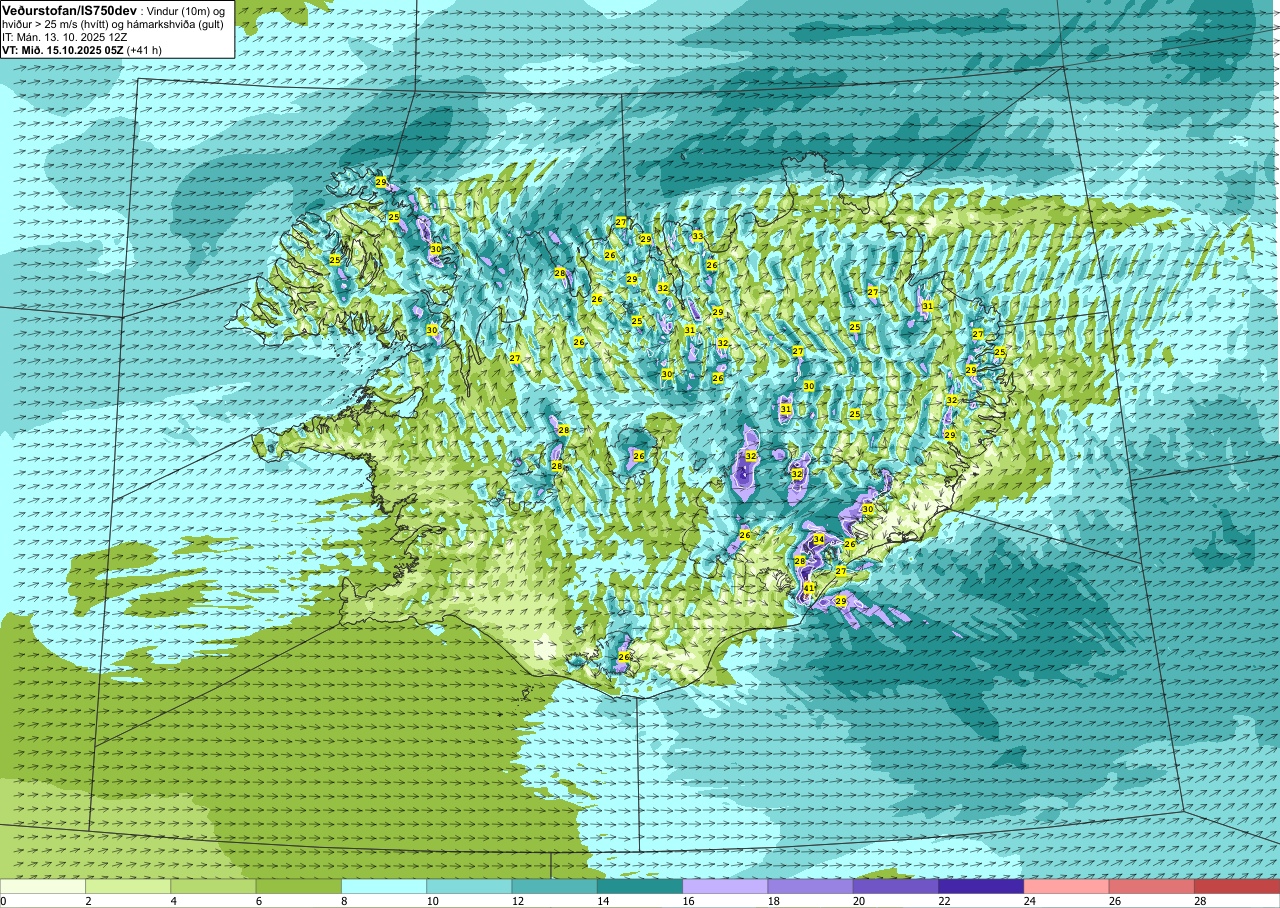Click the red 28–30 m/s legend swatch
Screen dimensions: 1280x908
pyautogui.click(x=1237, y=886)
